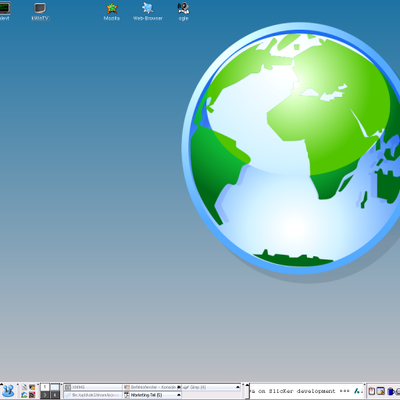Click the clipboard tray icon

pyautogui.click(x=372, y=391)
